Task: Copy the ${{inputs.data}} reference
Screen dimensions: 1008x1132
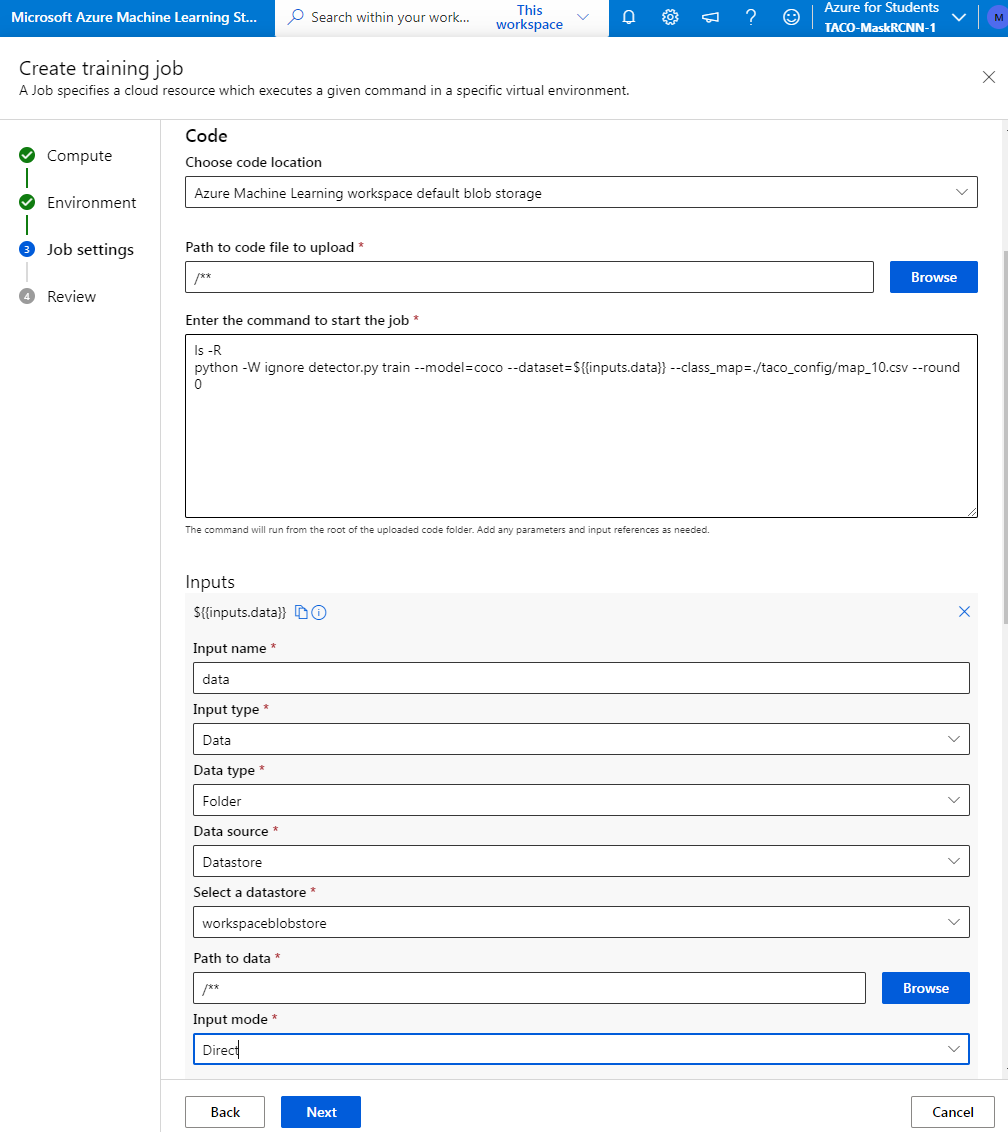Action: pyautogui.click(x=301, y=611)
